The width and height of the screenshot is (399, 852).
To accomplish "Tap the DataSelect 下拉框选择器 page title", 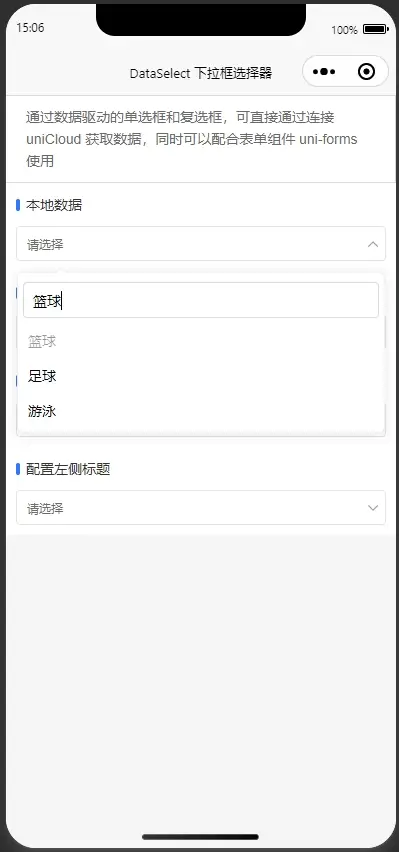I will (201, 73).
